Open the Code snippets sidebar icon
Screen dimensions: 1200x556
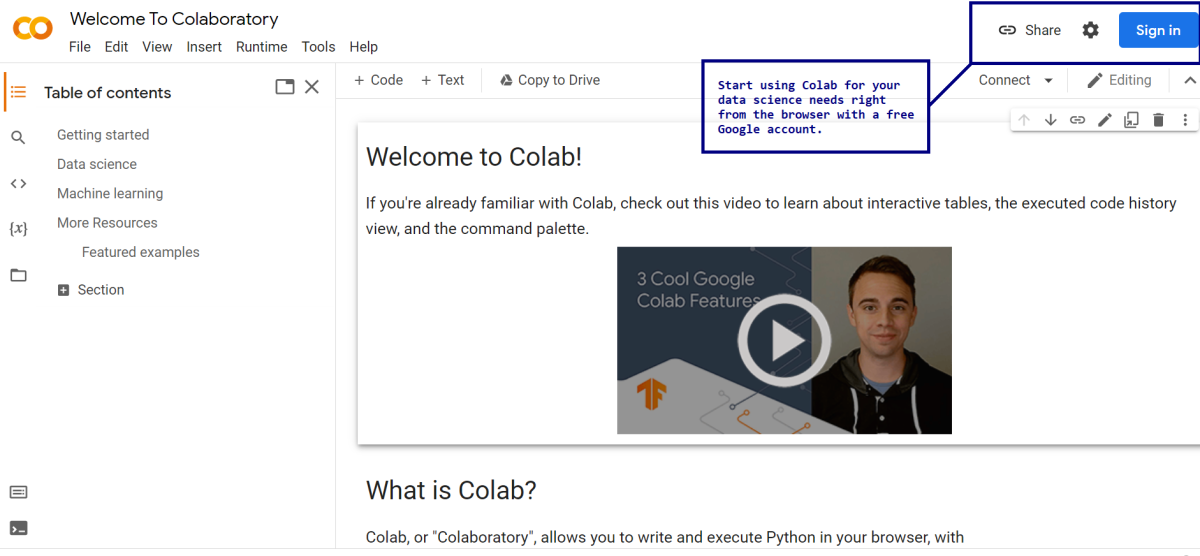[x=18, y=183]
